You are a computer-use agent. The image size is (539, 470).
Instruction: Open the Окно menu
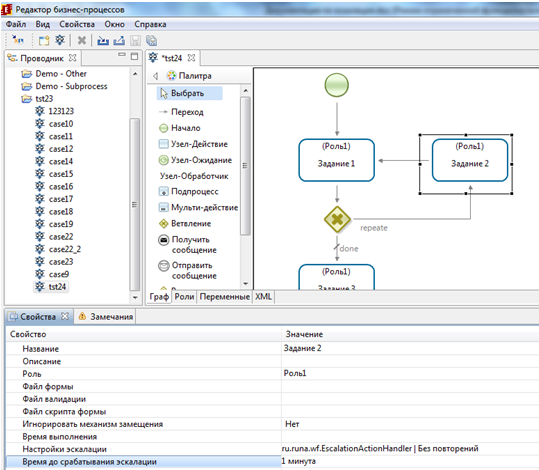114,24
